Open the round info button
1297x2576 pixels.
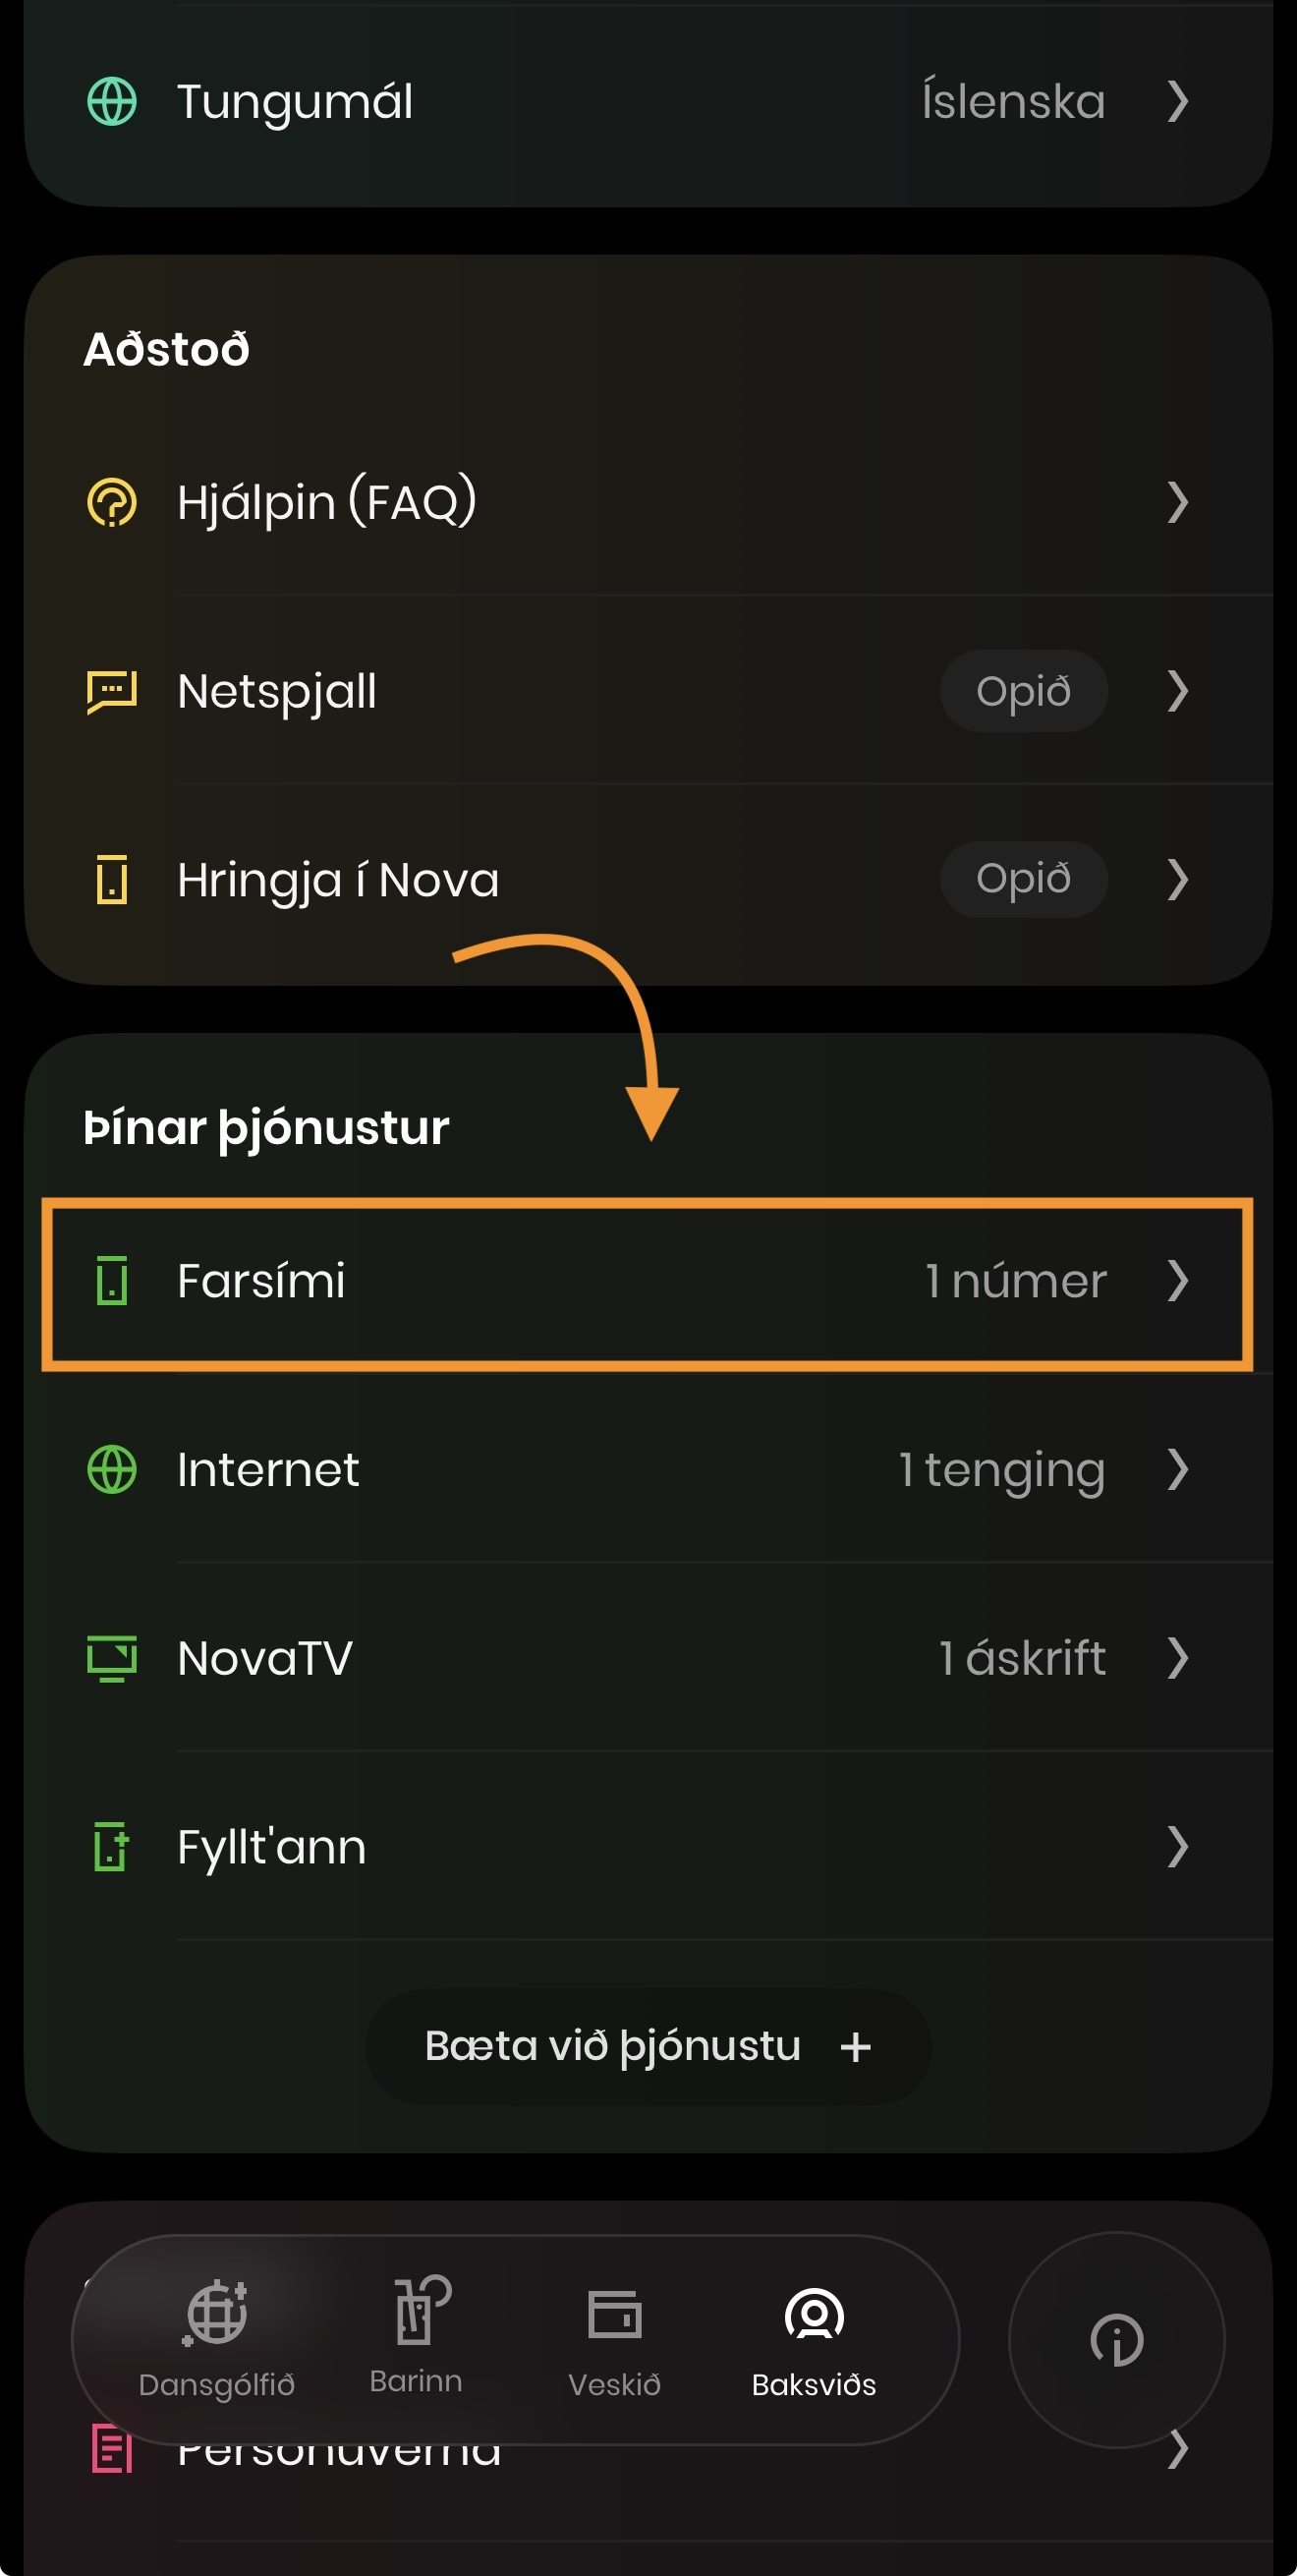(x=1116, y=2340)
